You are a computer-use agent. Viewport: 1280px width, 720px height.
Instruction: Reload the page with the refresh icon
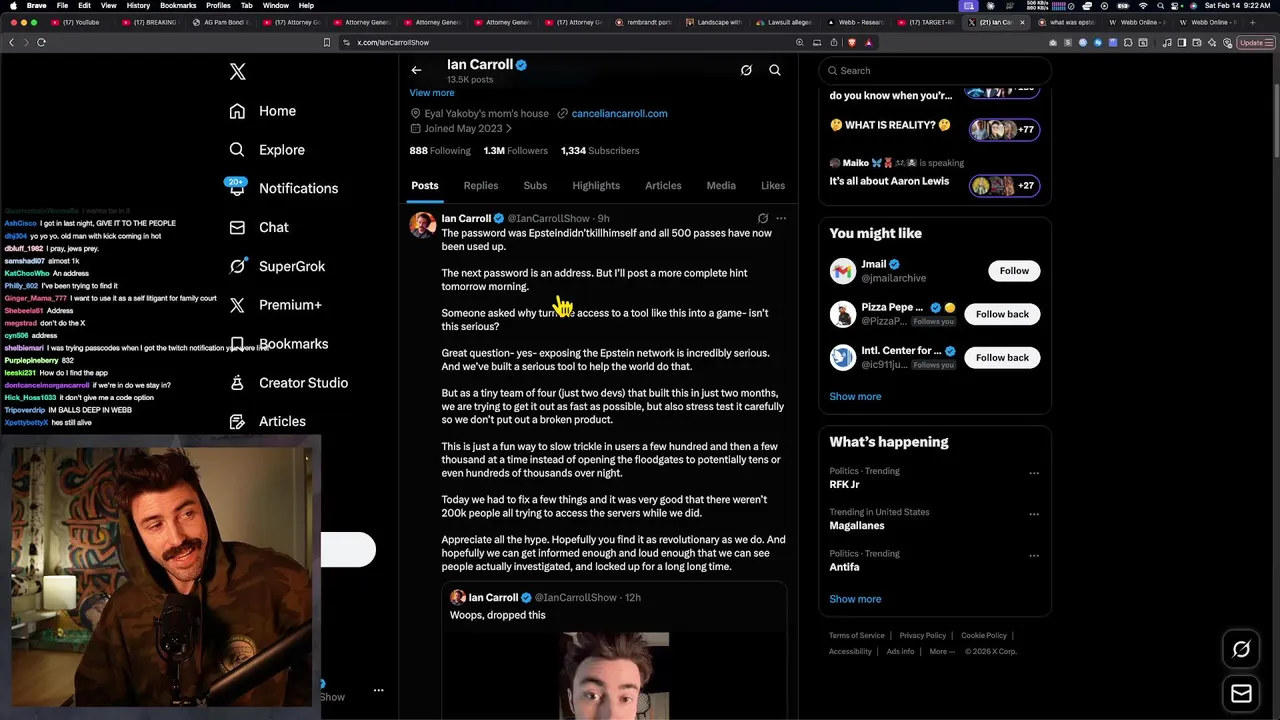pos(41,42)
